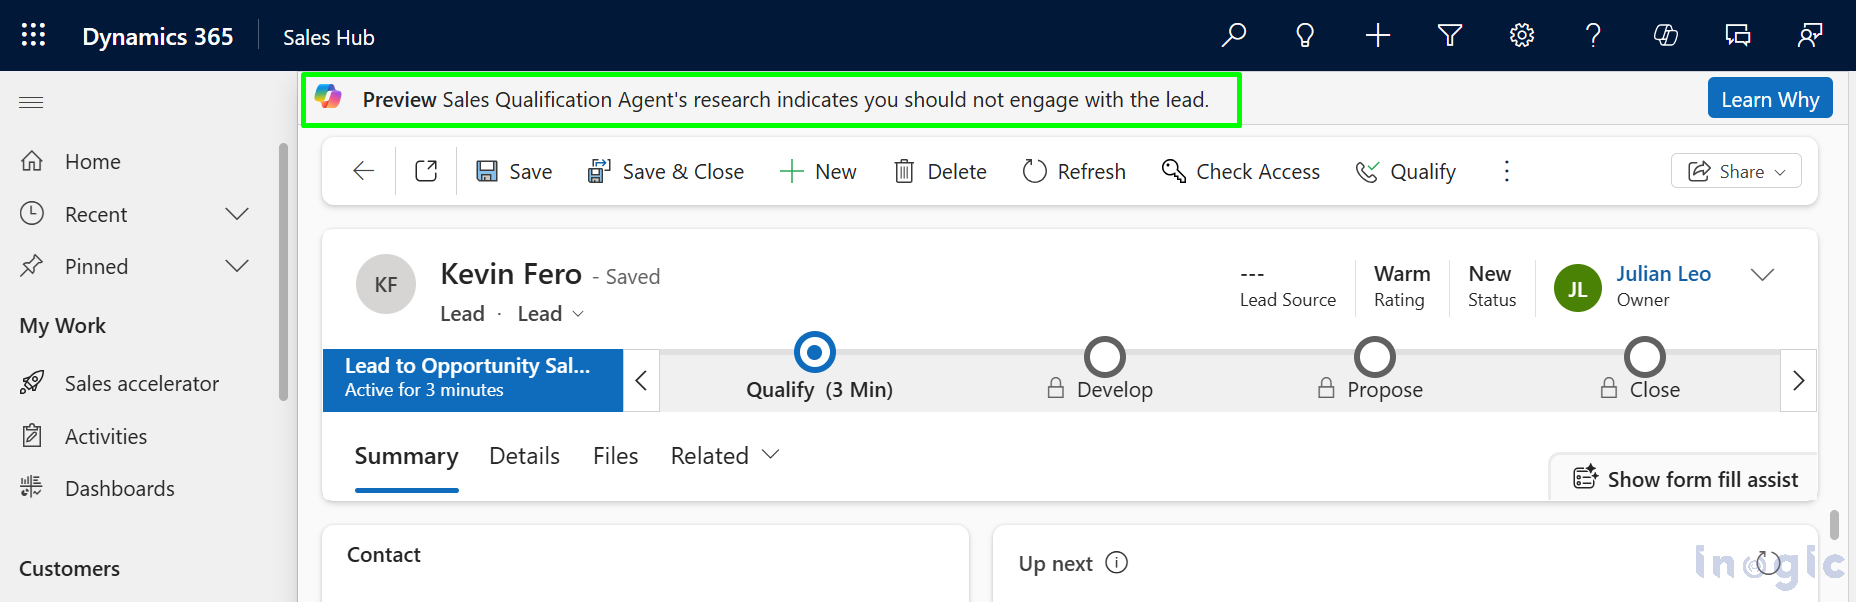Open owner Julian Leo link
The image size is (1856, 602).
[1663, 273]
